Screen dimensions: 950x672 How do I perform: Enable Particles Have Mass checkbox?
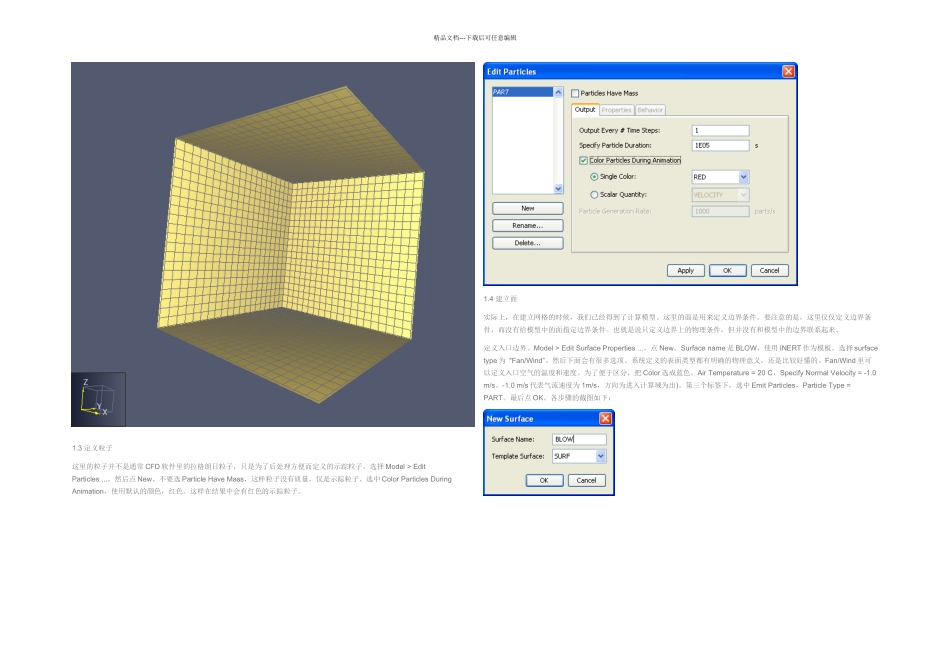point(575,93)
